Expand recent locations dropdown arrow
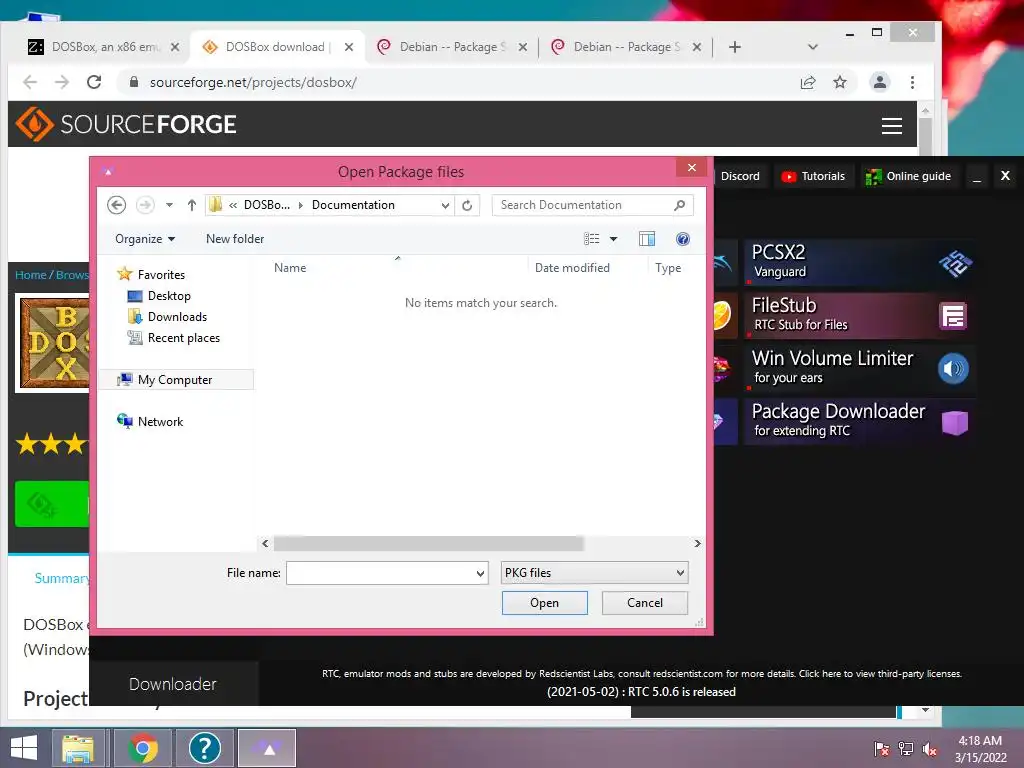 (x=169, y=205)
